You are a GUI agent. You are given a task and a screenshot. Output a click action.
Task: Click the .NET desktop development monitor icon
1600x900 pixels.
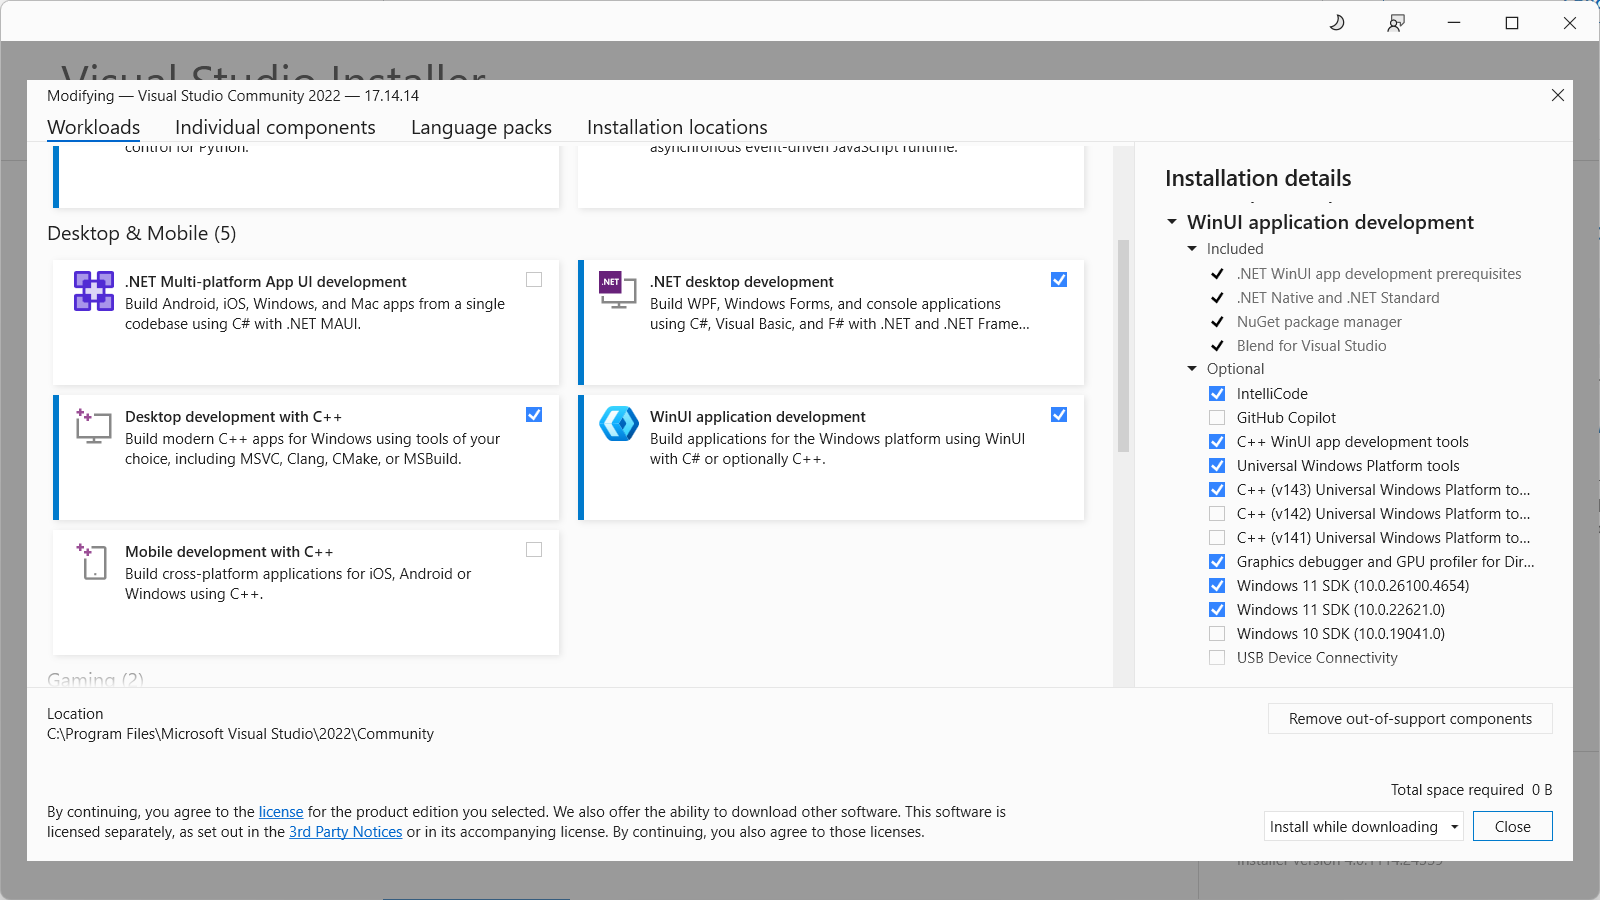point(617,290)
